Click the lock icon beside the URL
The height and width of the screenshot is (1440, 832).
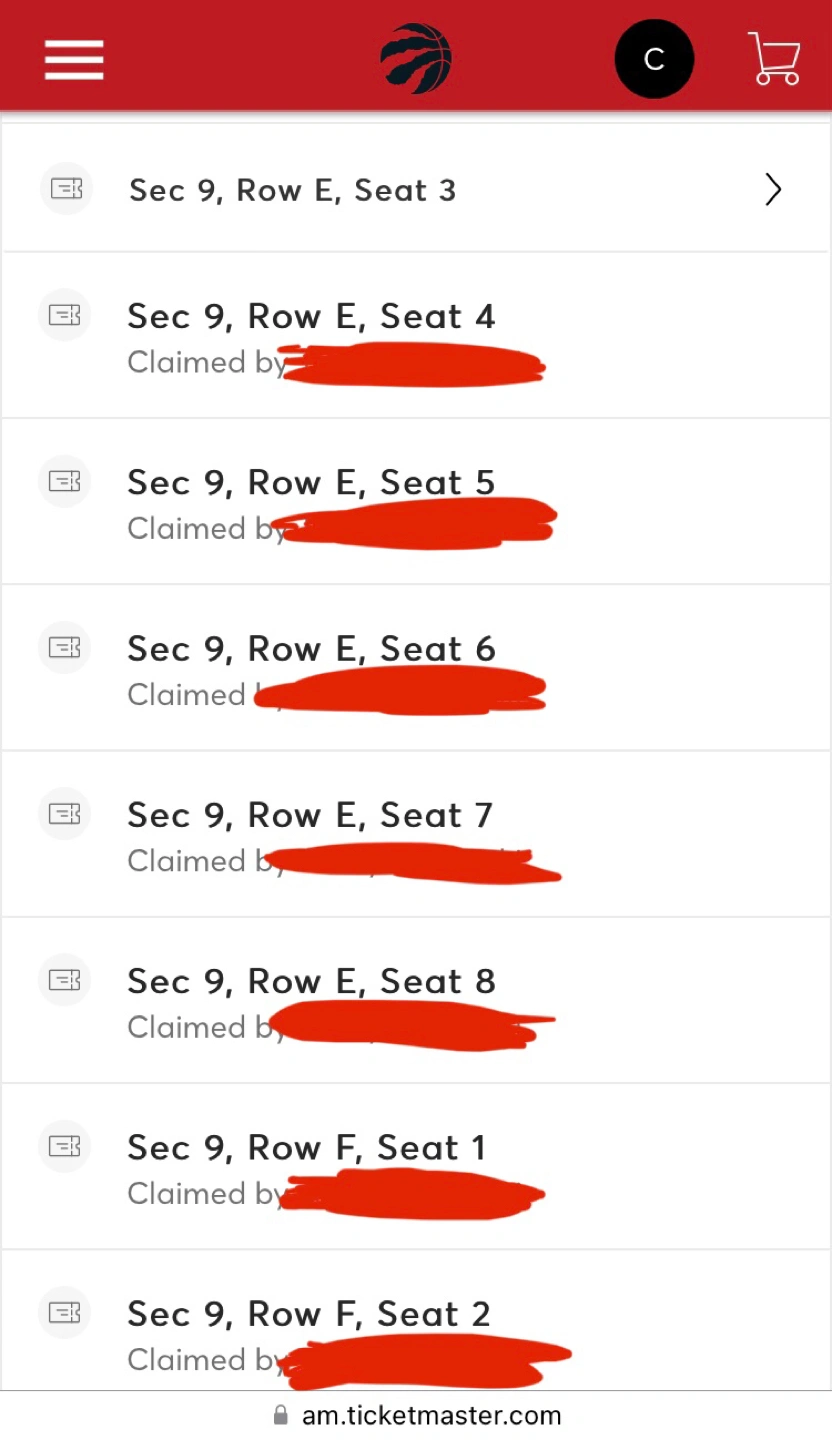click(x=280, y=1415)
